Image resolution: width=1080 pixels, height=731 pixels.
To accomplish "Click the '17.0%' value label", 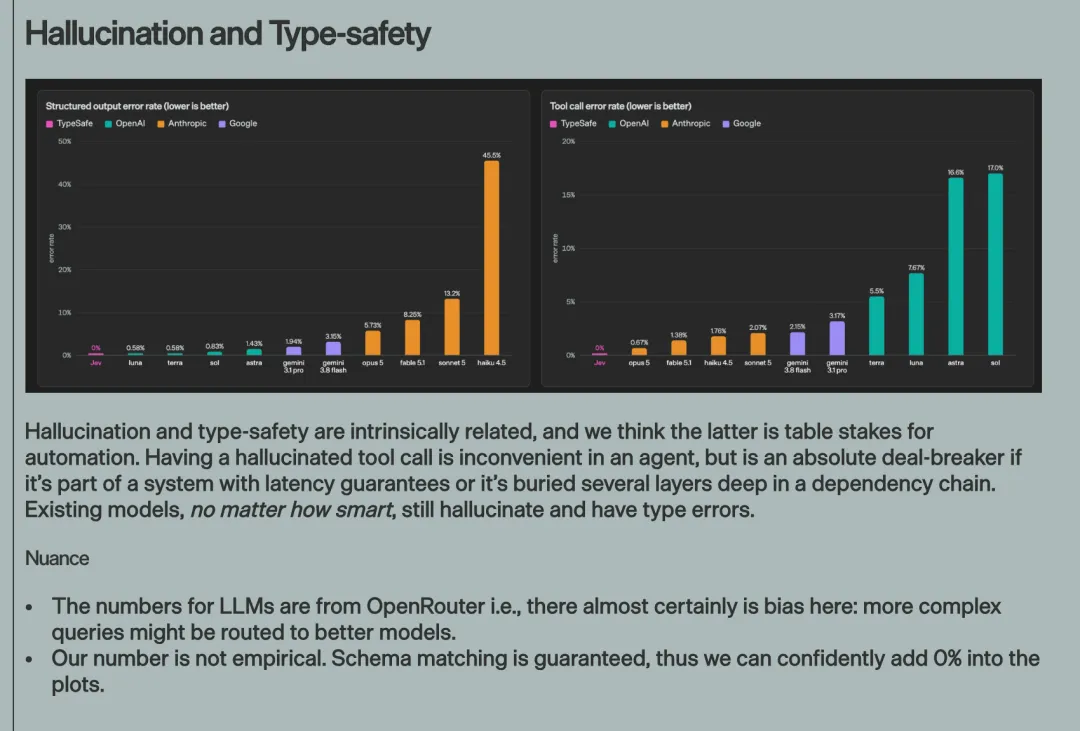I will [x=995, y=168].
